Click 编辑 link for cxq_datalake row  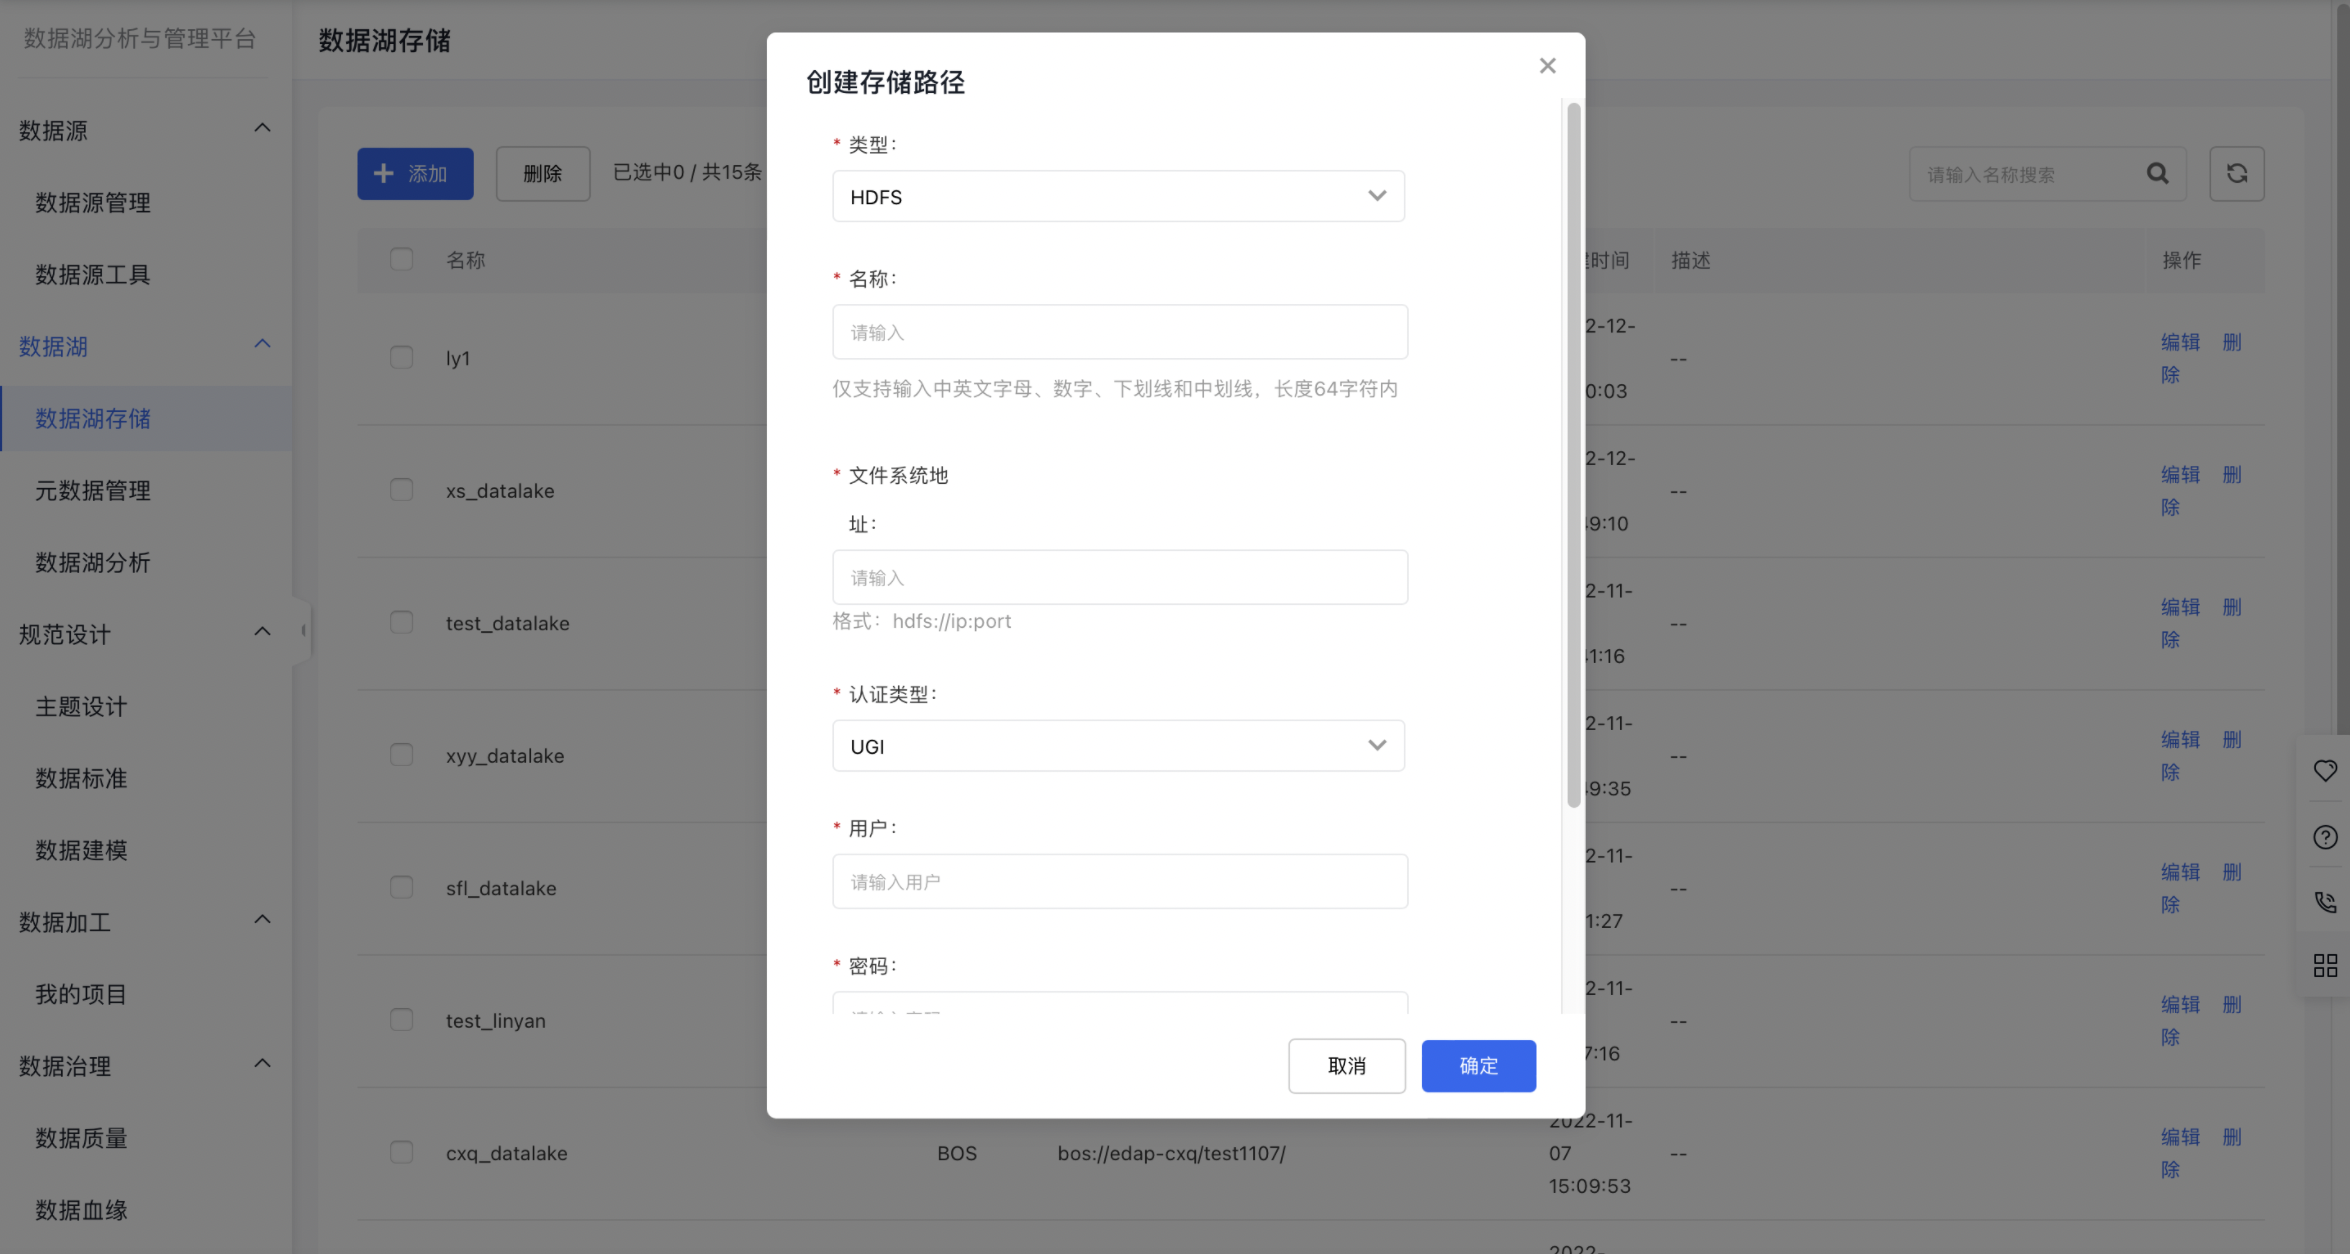2180,1137
